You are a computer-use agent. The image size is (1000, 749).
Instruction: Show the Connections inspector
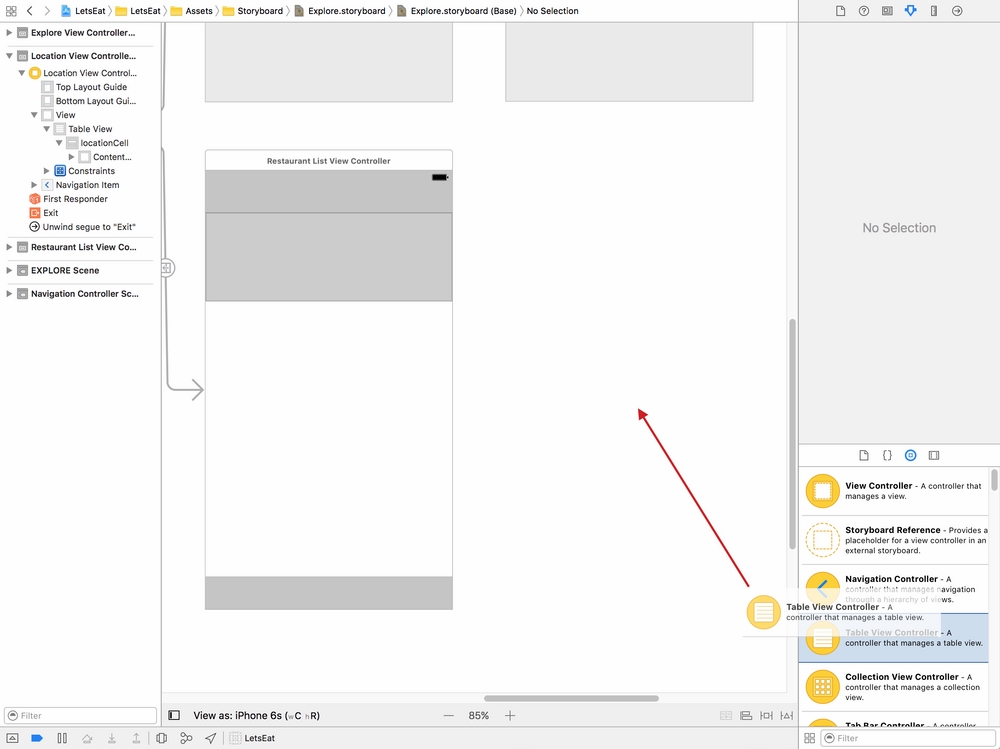[957, 11]
